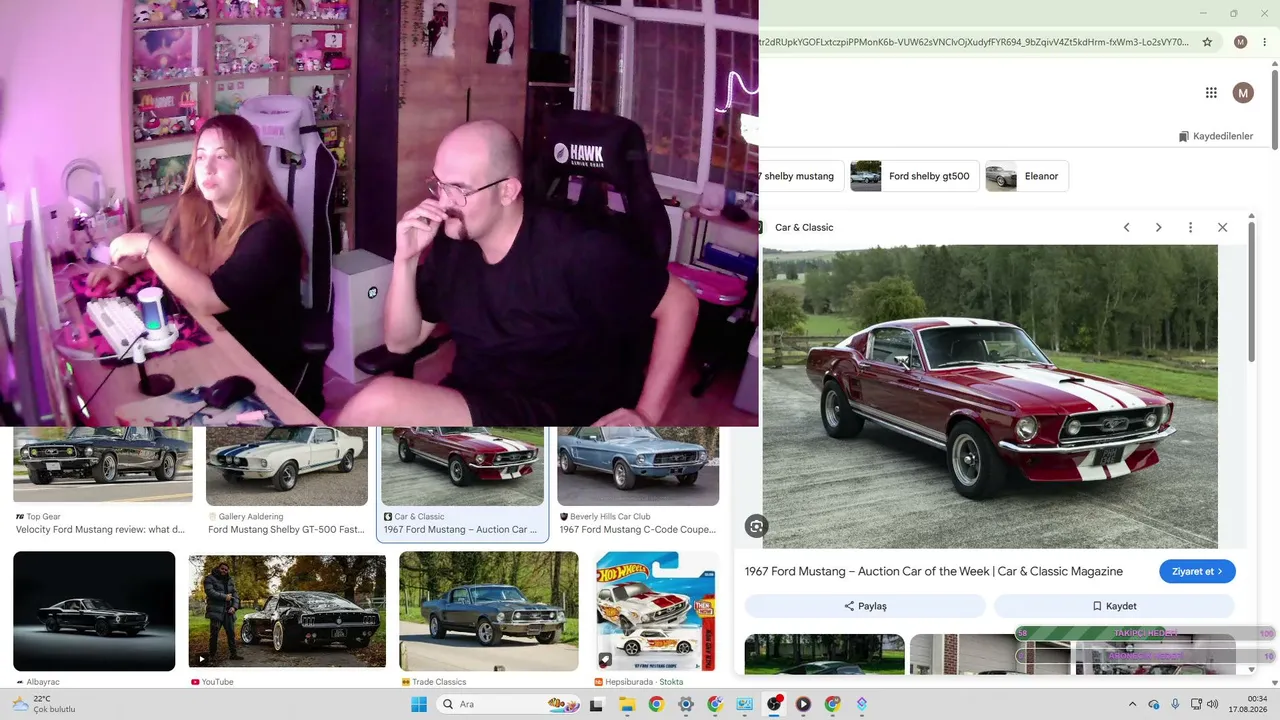This screenshot has height=720, width=1280.
Task: Click the page vertical scrollbar
Action: [1275, 110]
